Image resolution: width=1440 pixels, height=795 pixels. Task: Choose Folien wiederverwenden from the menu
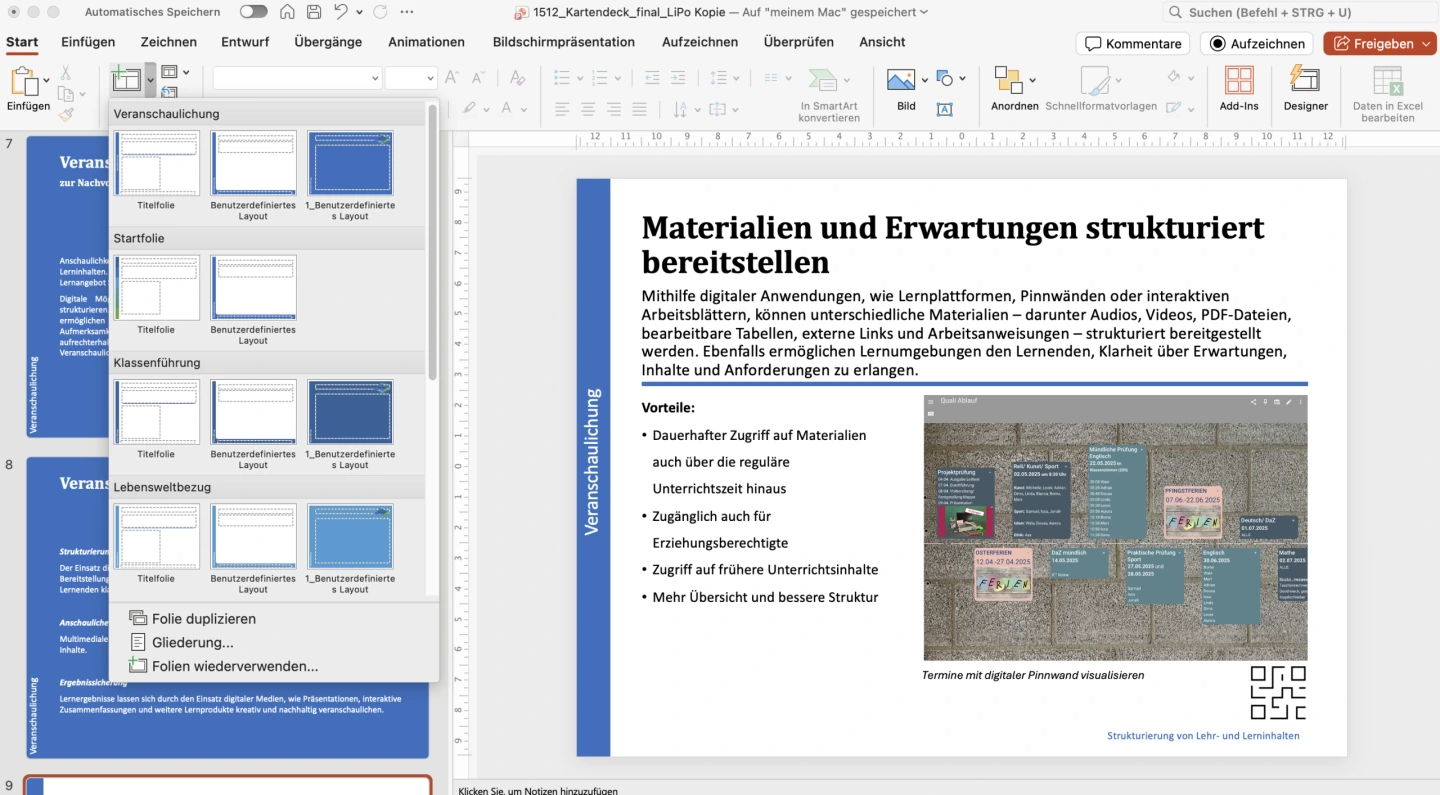tap(234, 666)
